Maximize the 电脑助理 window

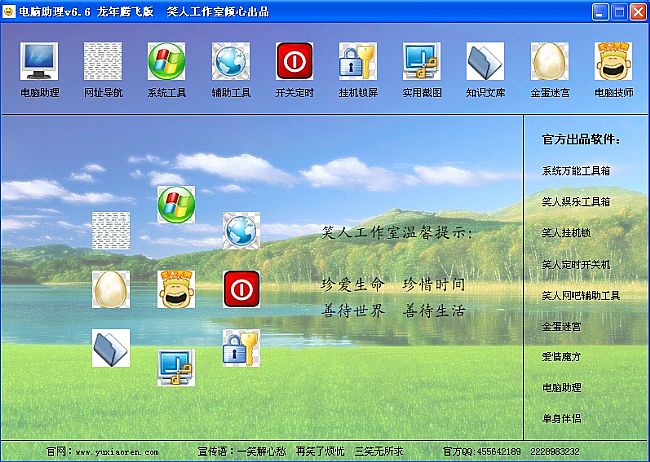click(619, 12)
